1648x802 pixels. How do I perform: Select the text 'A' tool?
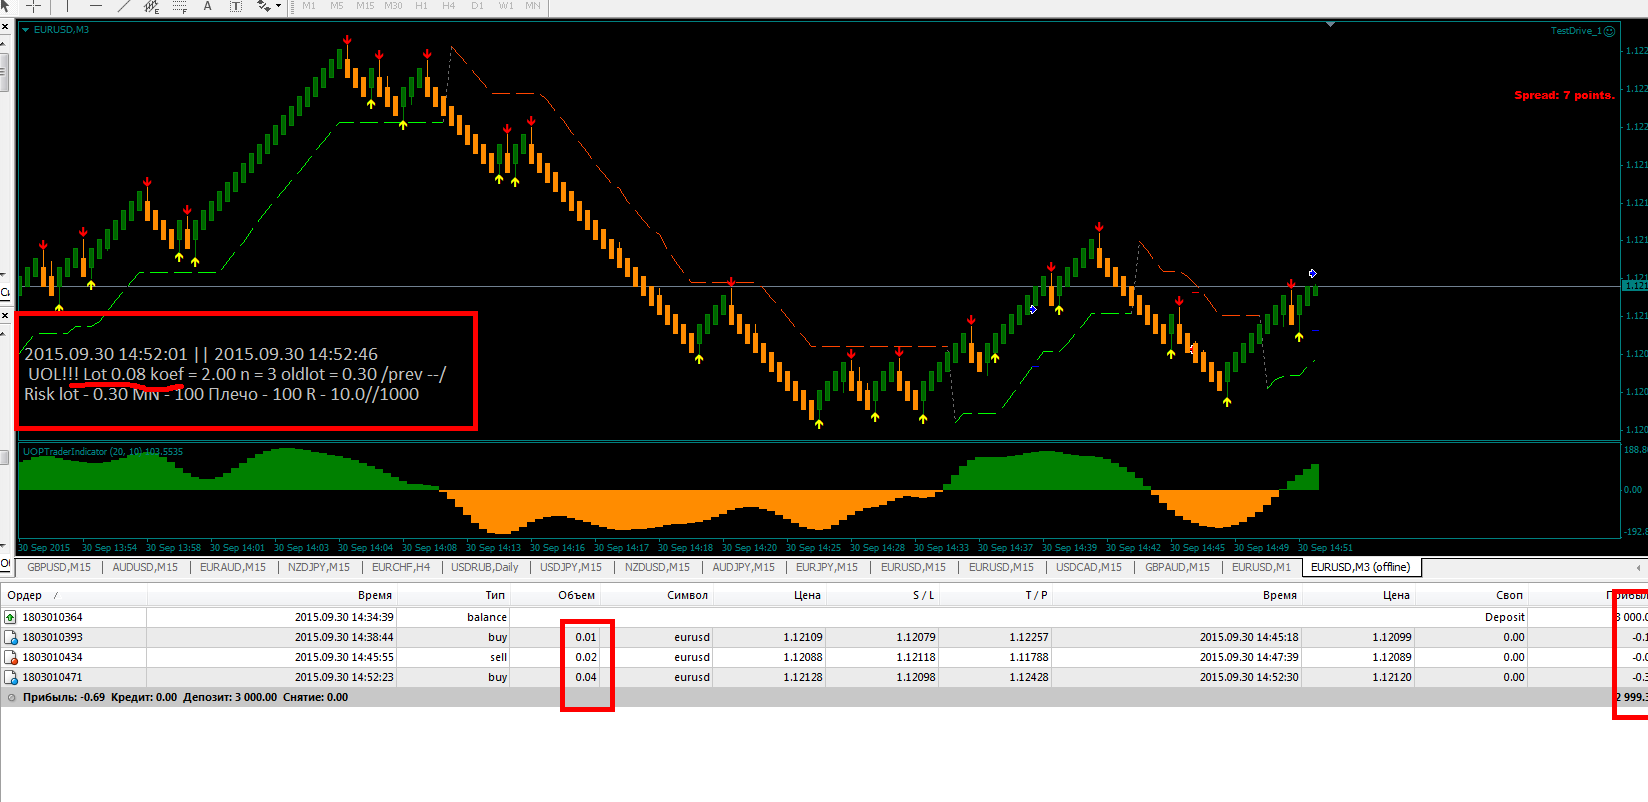tap(208, 5)
